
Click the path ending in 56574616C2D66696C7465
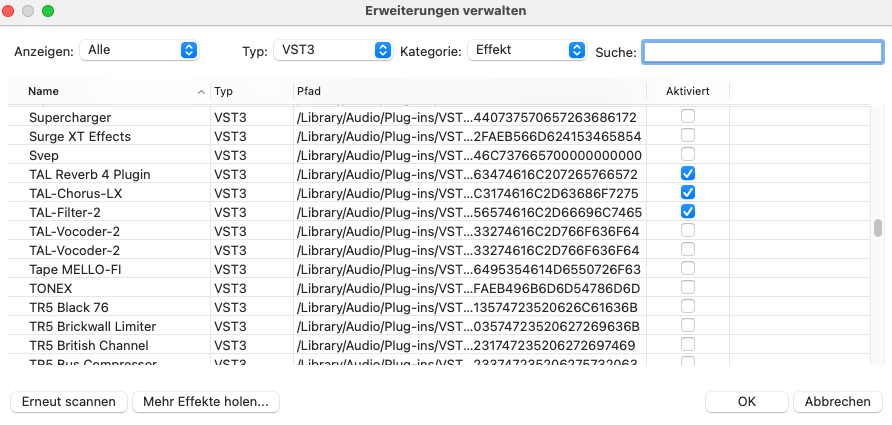[469, 212]
